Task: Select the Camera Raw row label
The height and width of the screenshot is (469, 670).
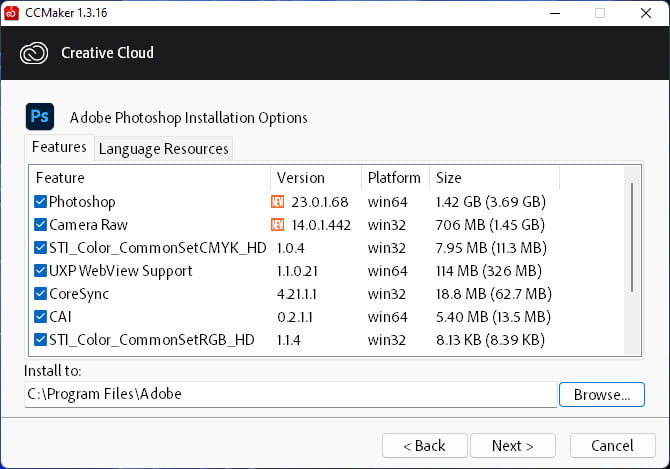Action: [x=88, y=225]
